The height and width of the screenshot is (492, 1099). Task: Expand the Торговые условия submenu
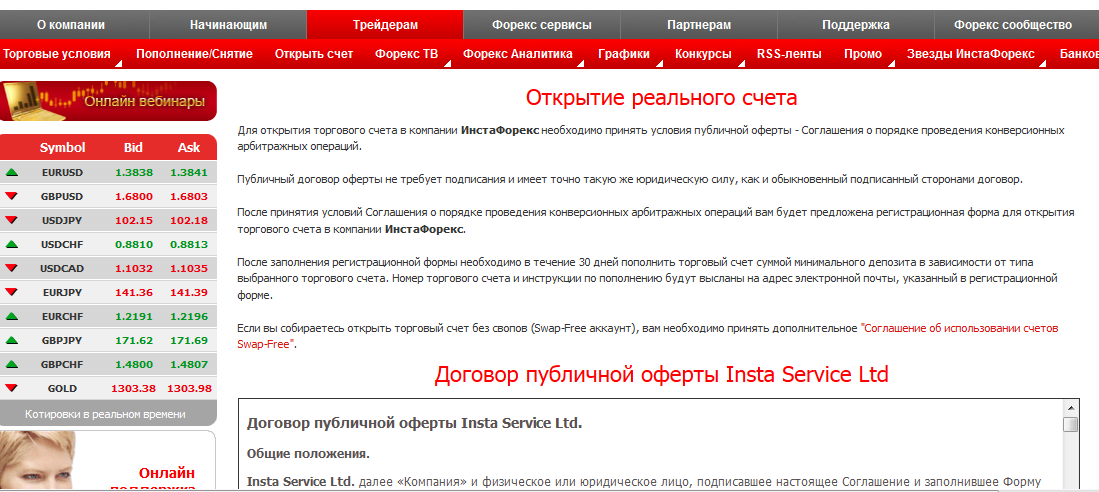(57, 54)
